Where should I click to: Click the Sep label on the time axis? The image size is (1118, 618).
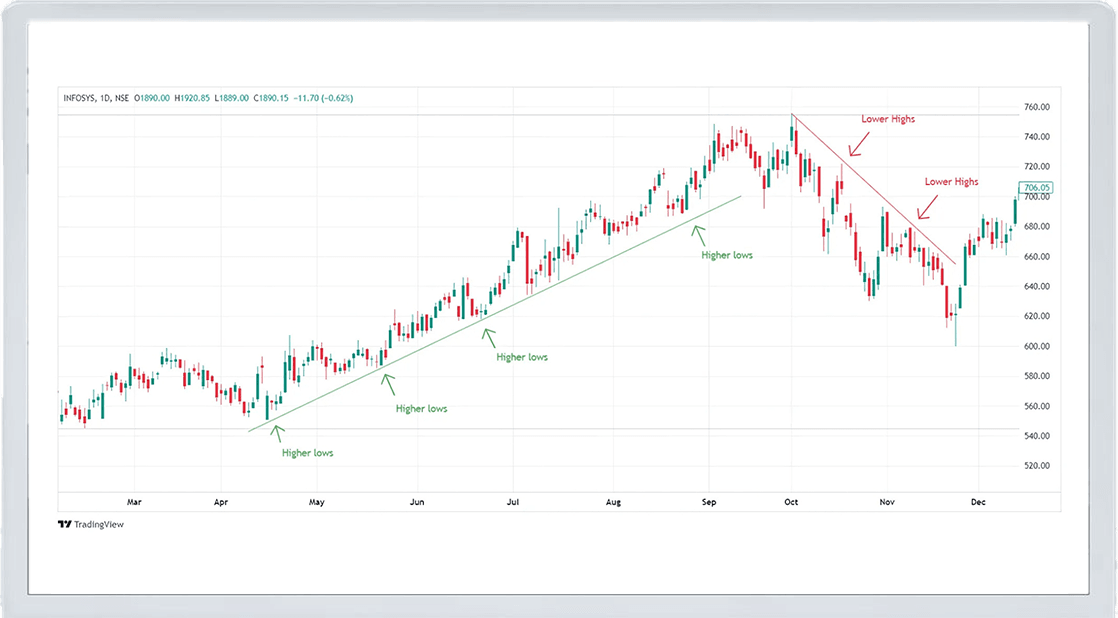coord(708,502)
